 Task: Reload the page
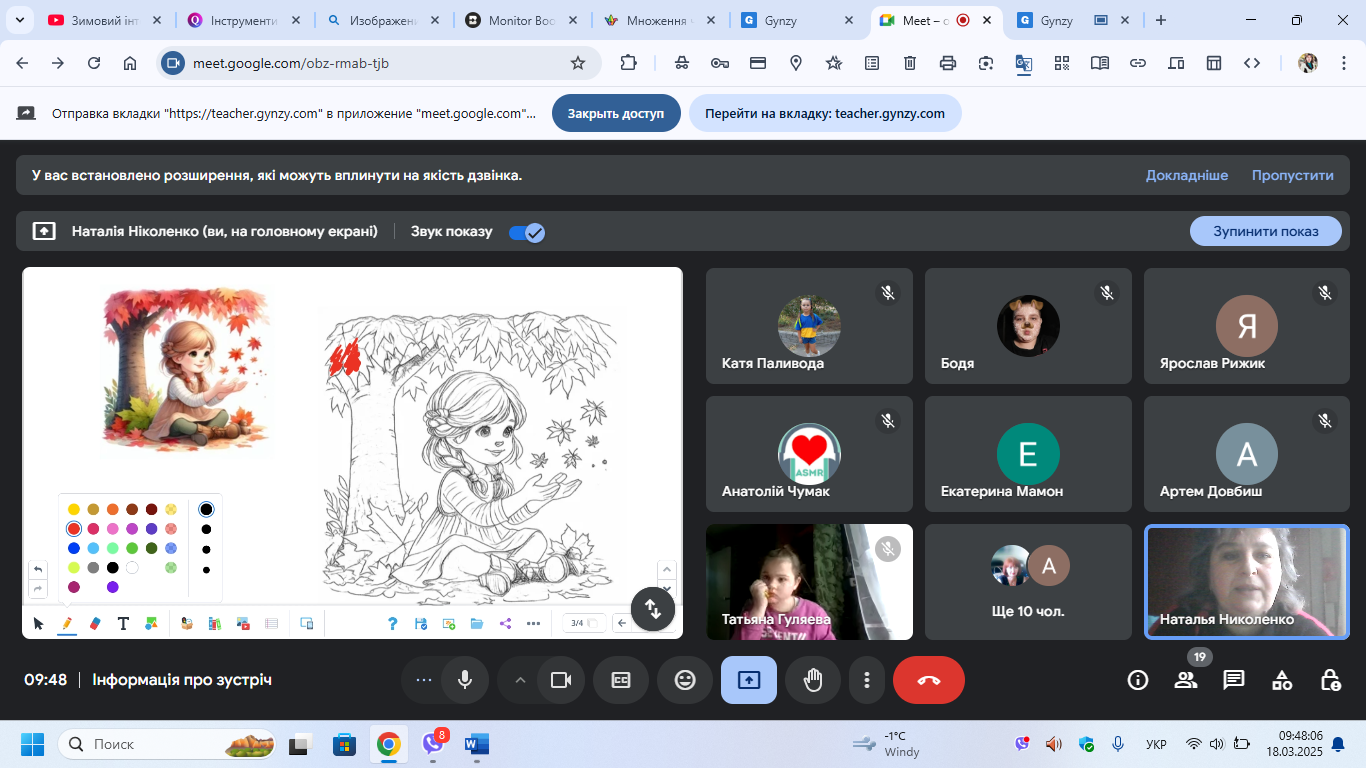pyautogui.click(x=94, y=63)
